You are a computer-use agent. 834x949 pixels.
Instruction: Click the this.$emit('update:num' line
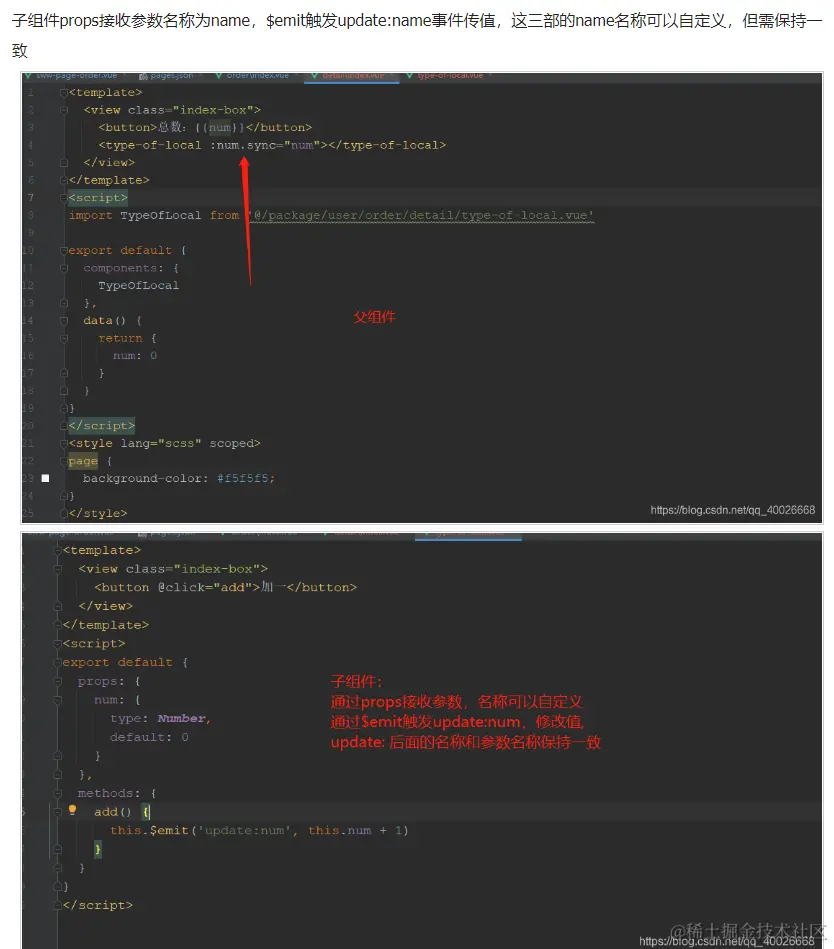(259, 831)
